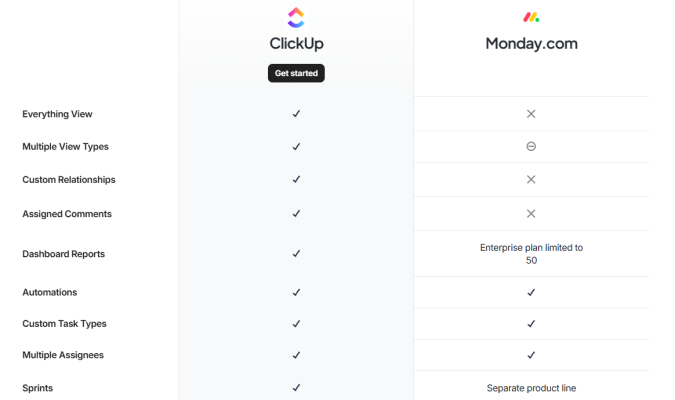Click Monday.com checkmark for Custom Task Types
This screenshot has width=675, height=400.
click(531, 324)
